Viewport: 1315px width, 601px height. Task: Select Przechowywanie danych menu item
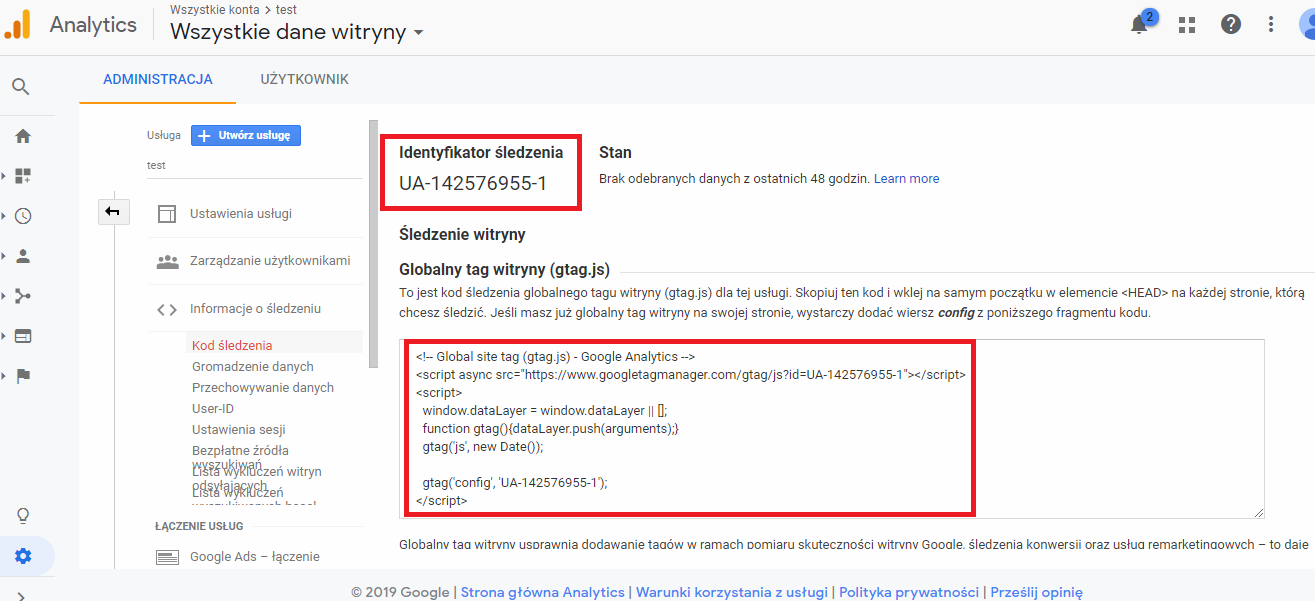click(263, 387)
